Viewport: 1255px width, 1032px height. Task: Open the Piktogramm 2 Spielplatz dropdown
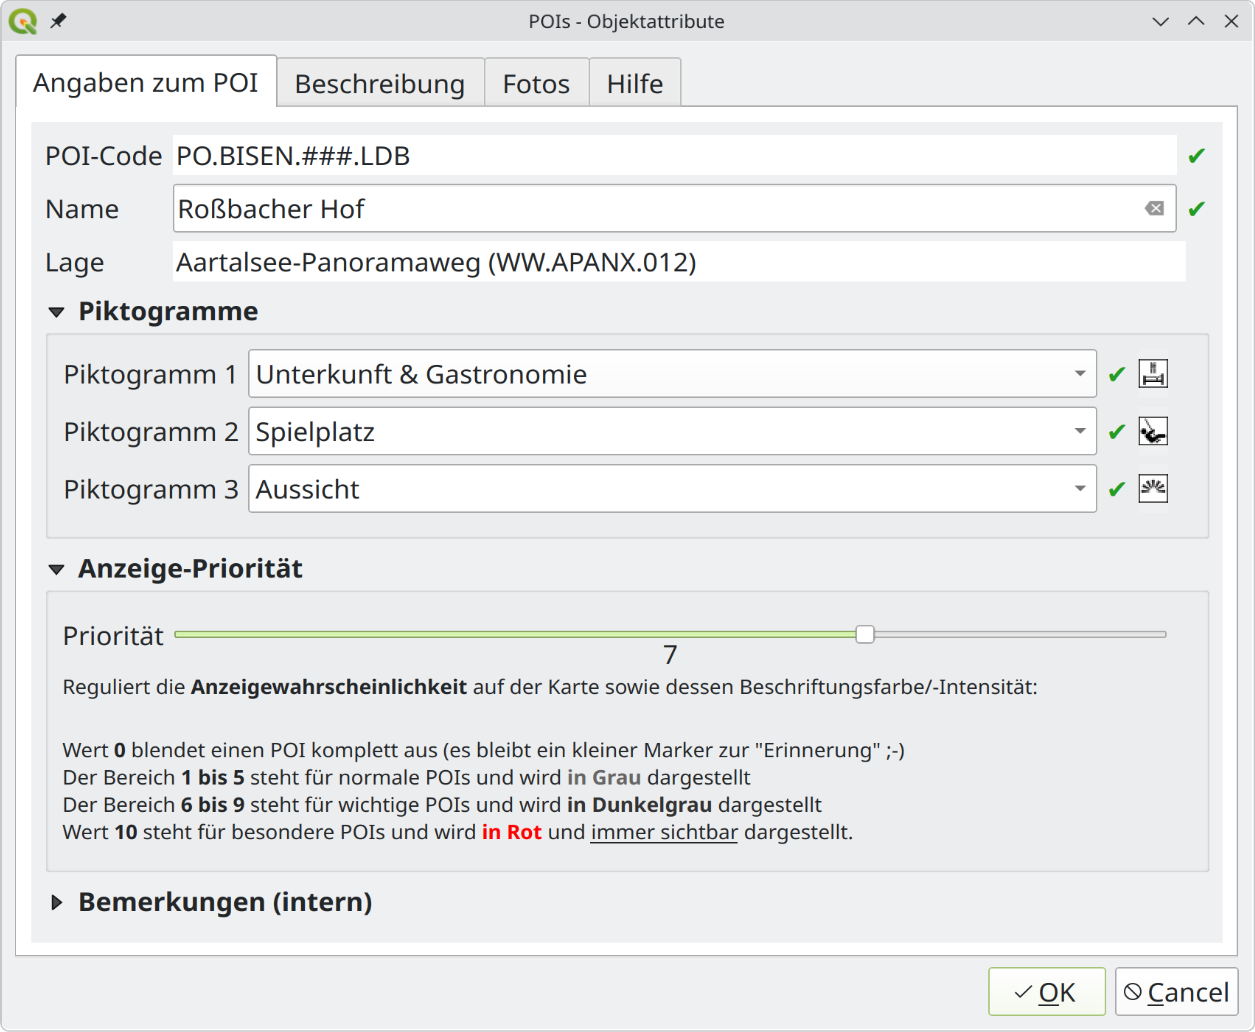click(x=672, y=432)
